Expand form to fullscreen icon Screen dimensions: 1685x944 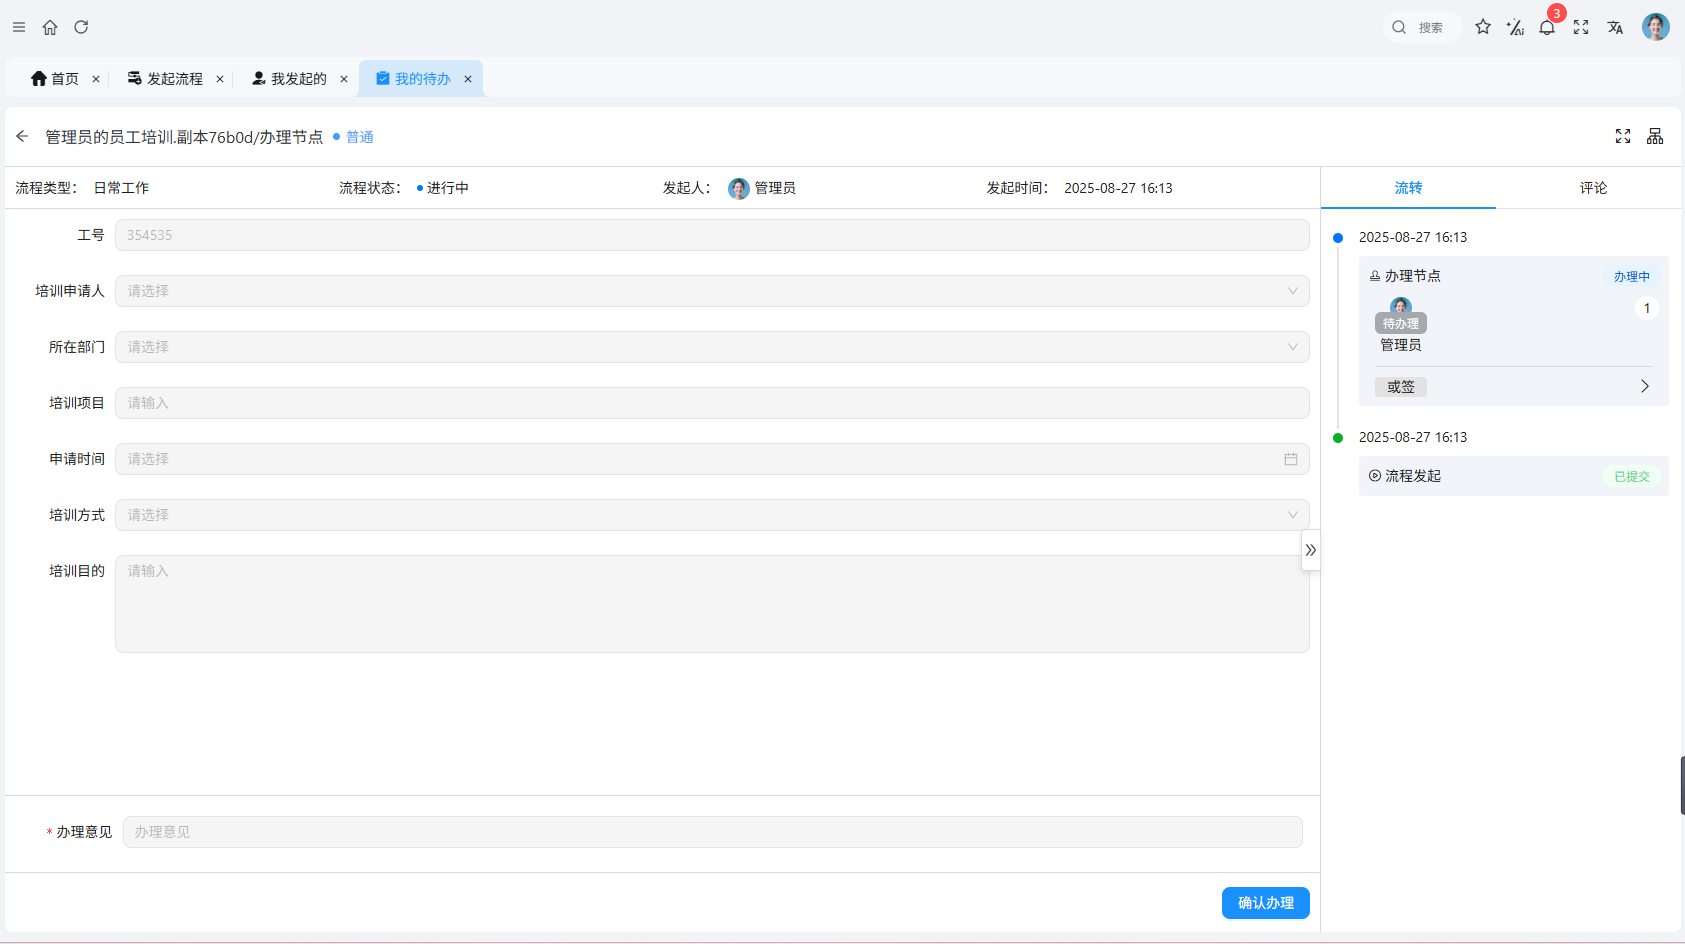click(1623, 136)
